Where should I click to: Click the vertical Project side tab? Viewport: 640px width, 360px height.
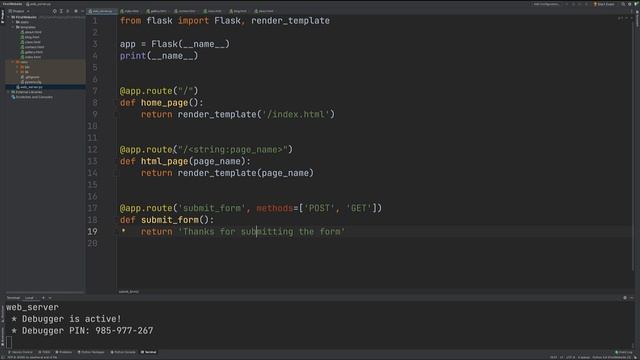click(2, 16)
